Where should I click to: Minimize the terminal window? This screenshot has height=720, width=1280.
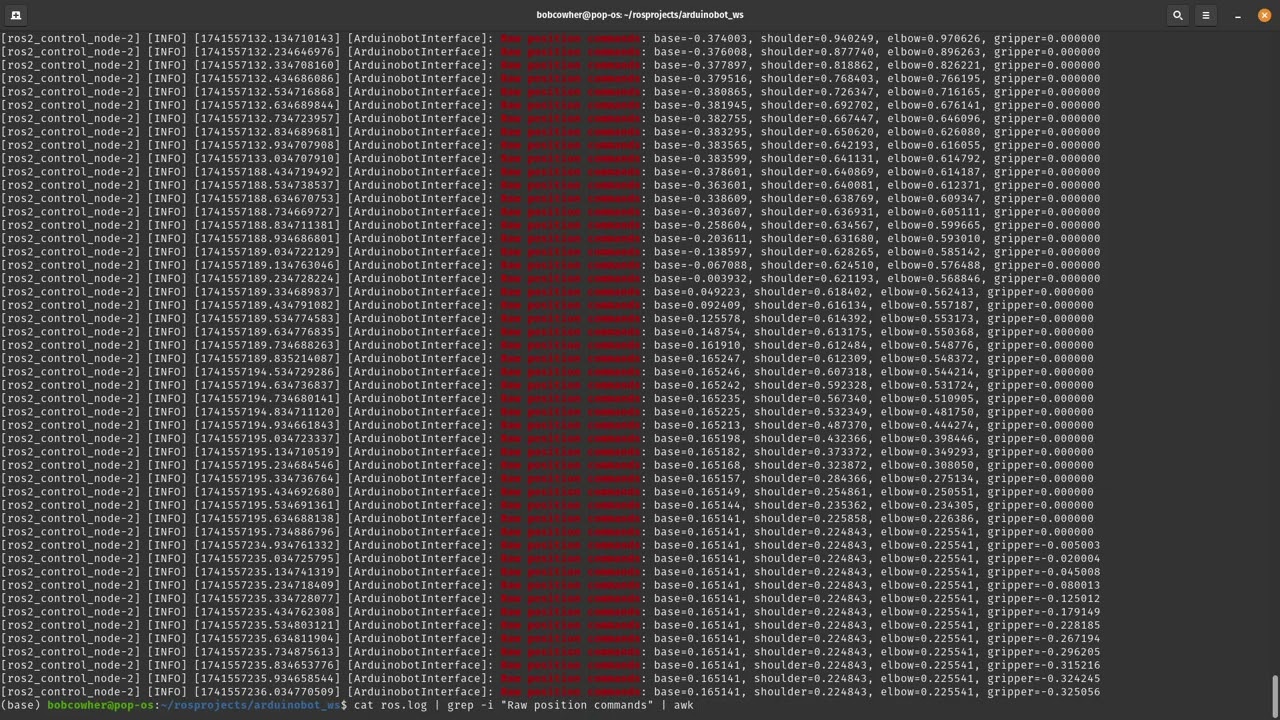[x=1238, y=15]
